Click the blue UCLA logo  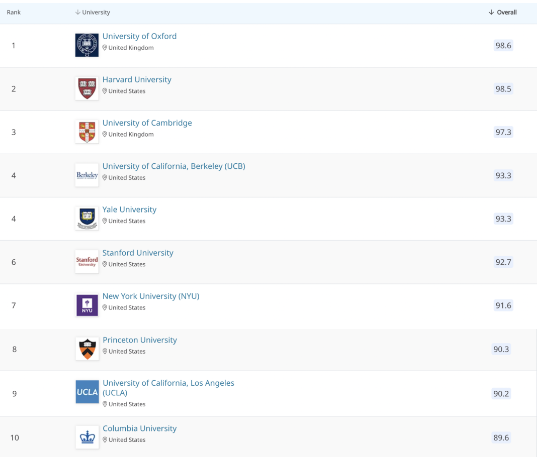pyautogui.click(x=87, y=392)
